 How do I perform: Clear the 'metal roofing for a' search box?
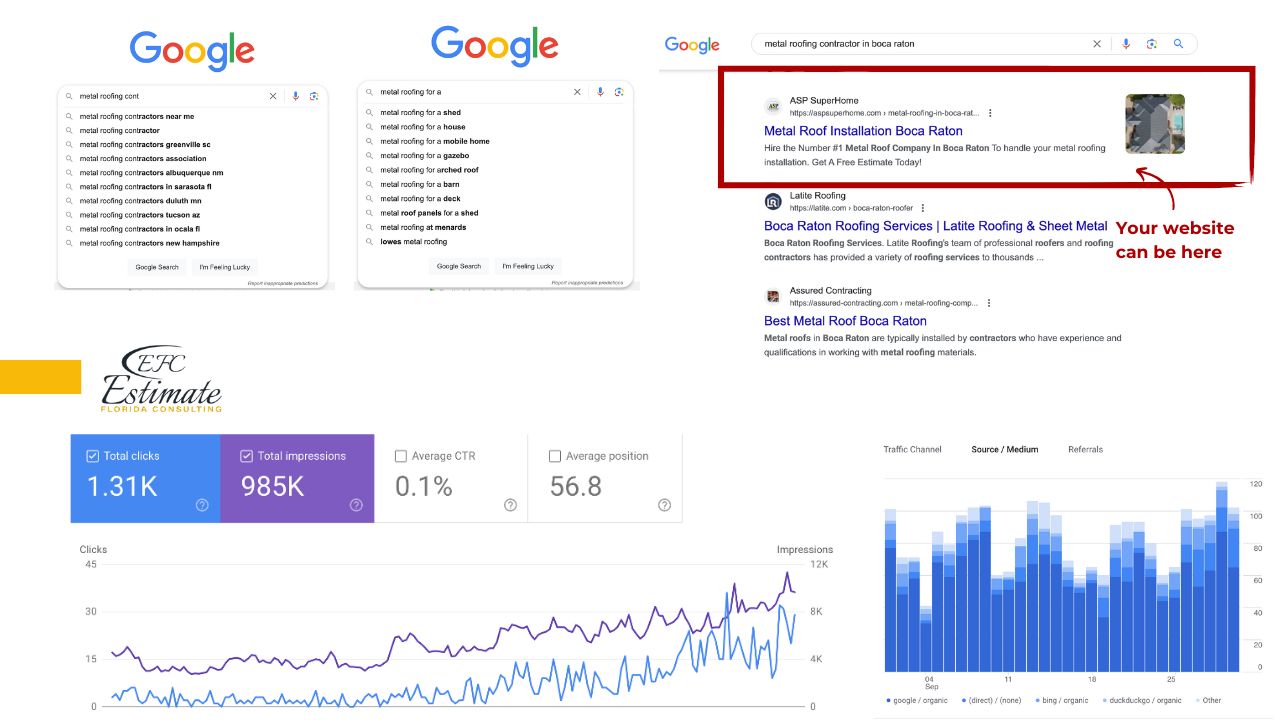[577, 92]
